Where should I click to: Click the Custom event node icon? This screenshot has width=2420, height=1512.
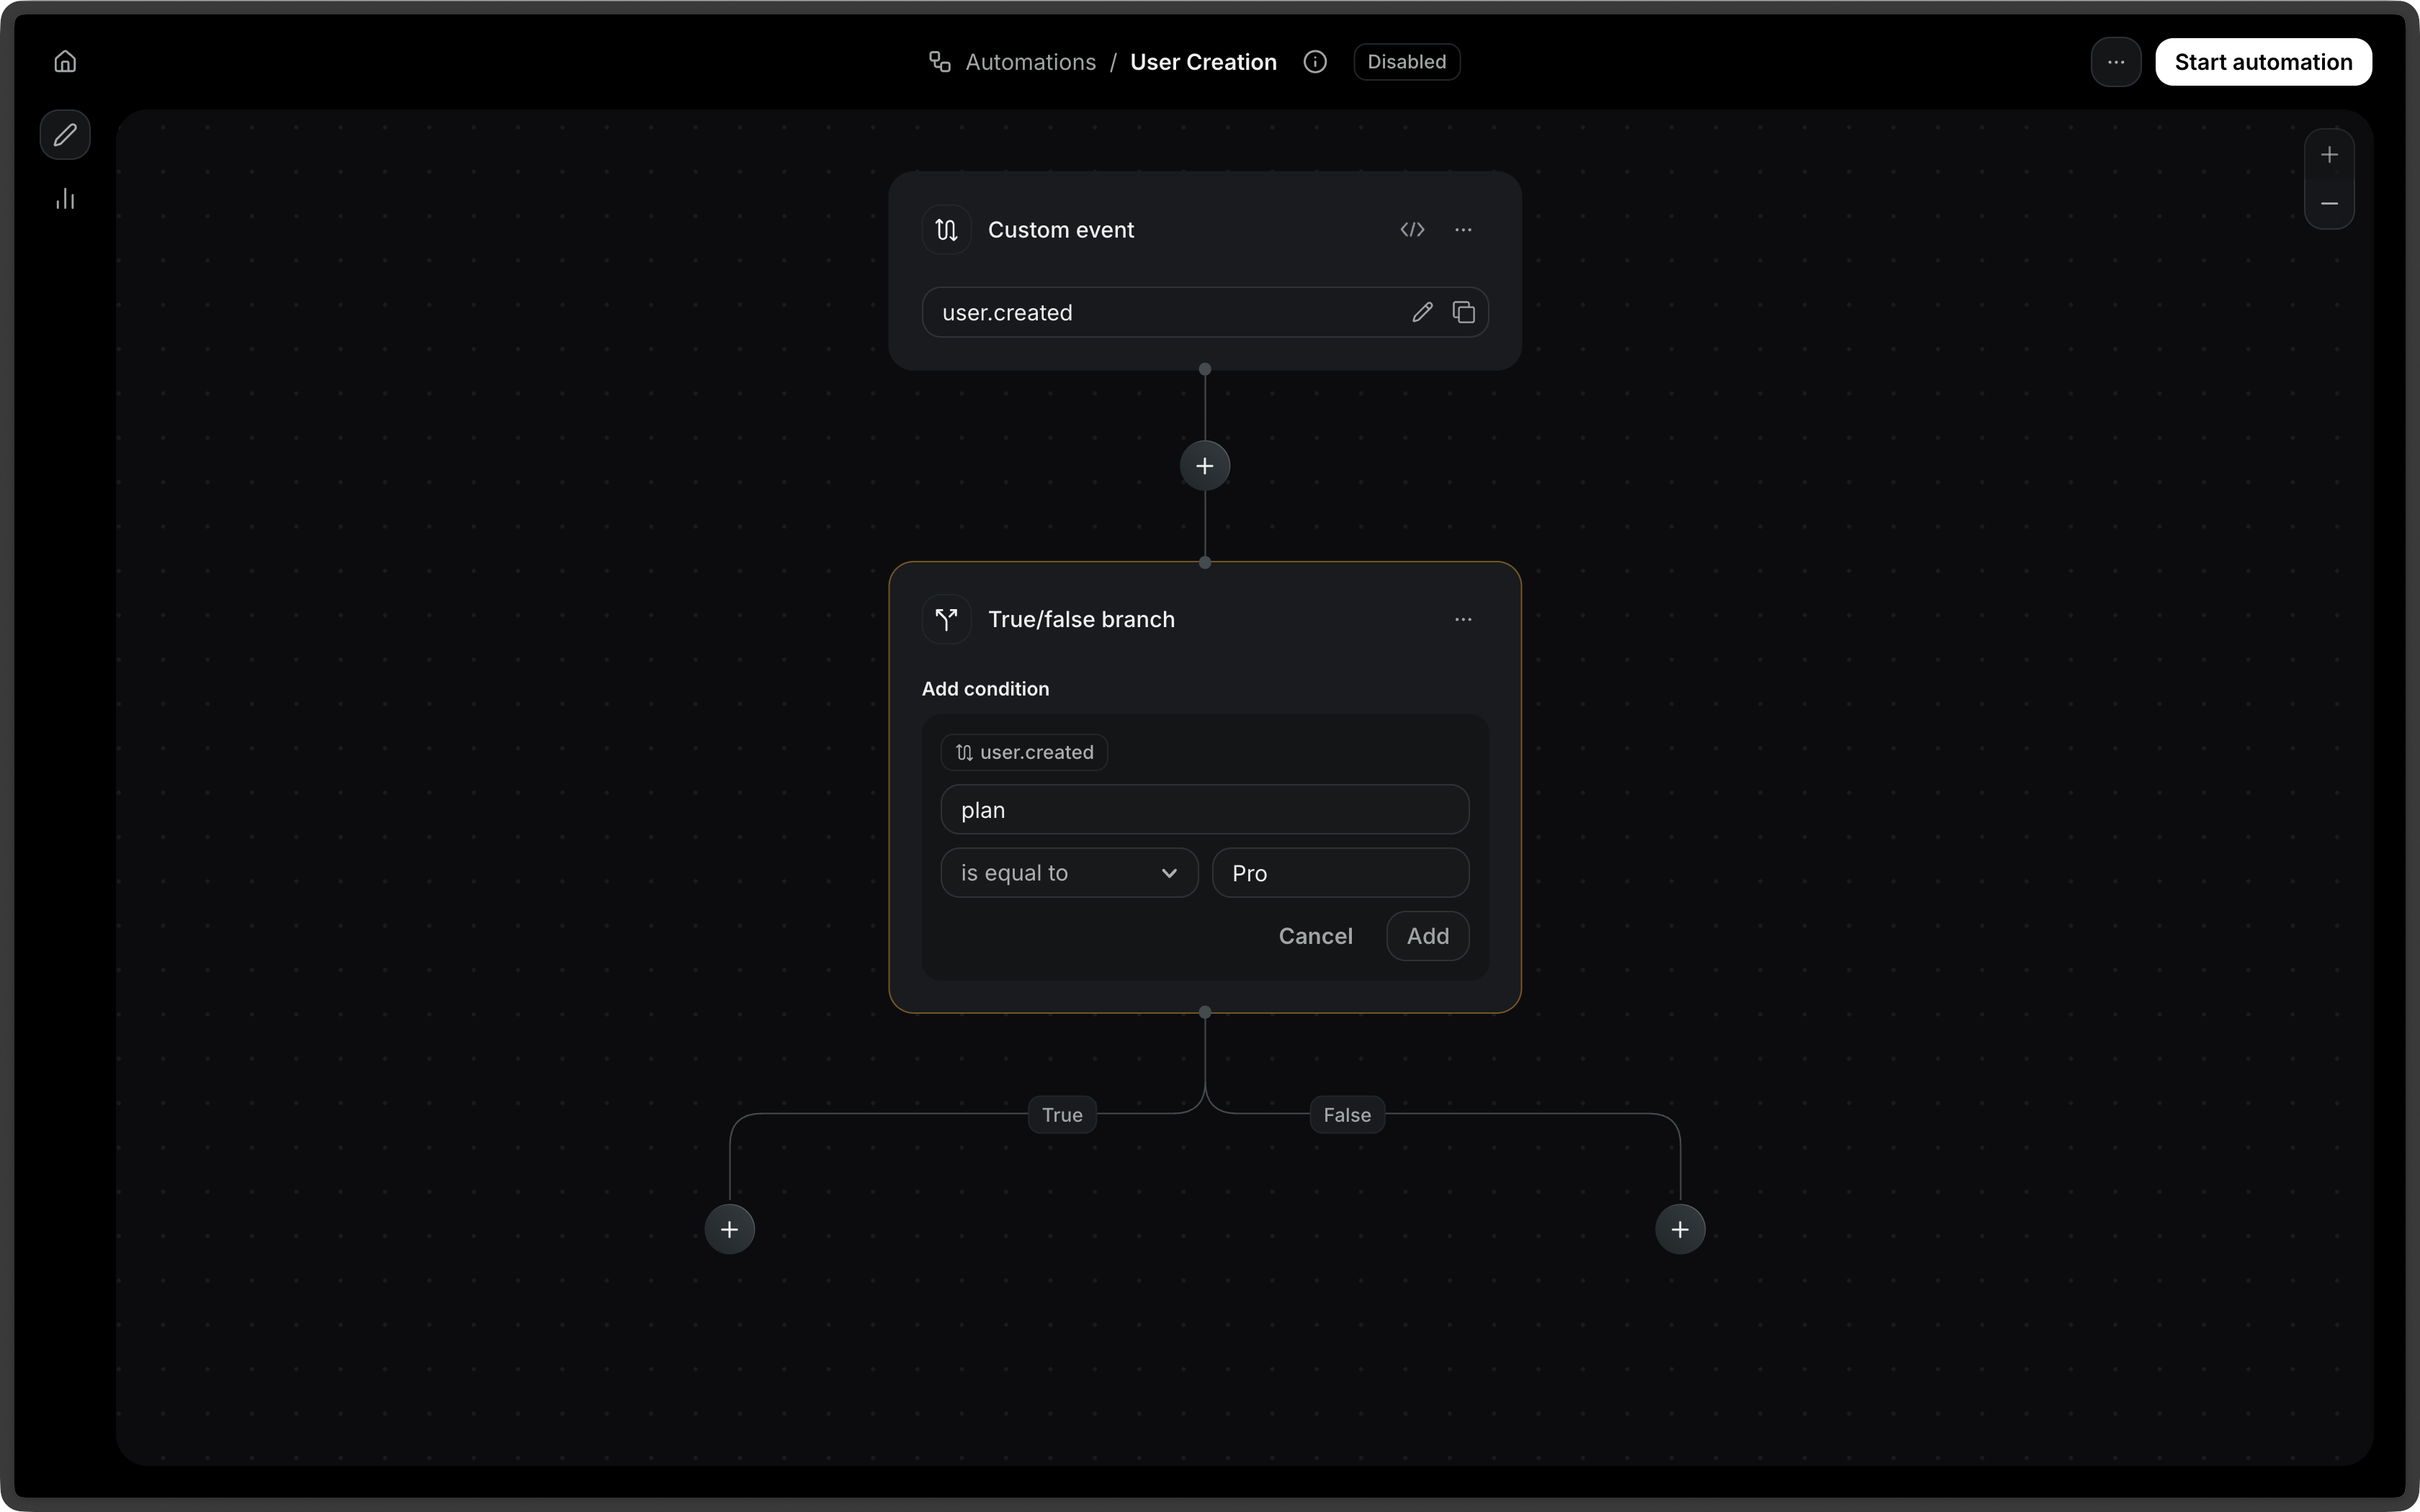click(x=945, y=229)
